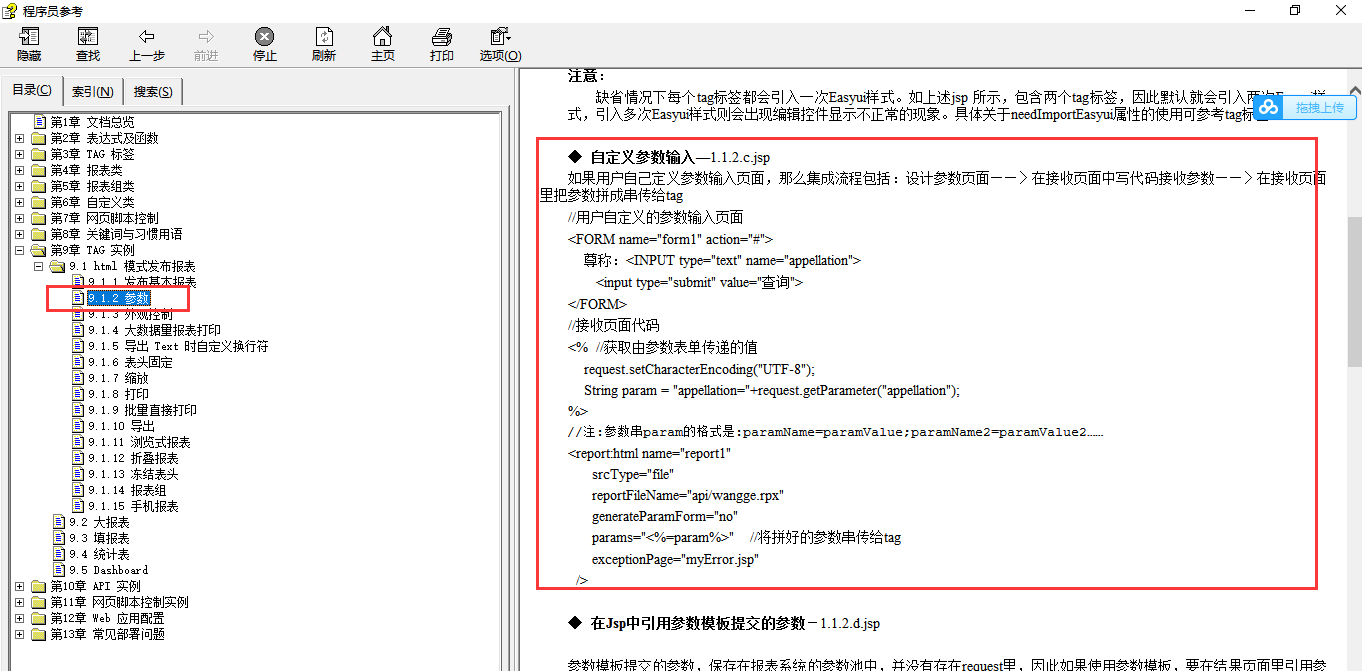This screenshot has width=1362, height=671.
Task: Click the 隐藏 (Hide) toolbar icon
Action: pyautogui.click(x=29, y=45)
